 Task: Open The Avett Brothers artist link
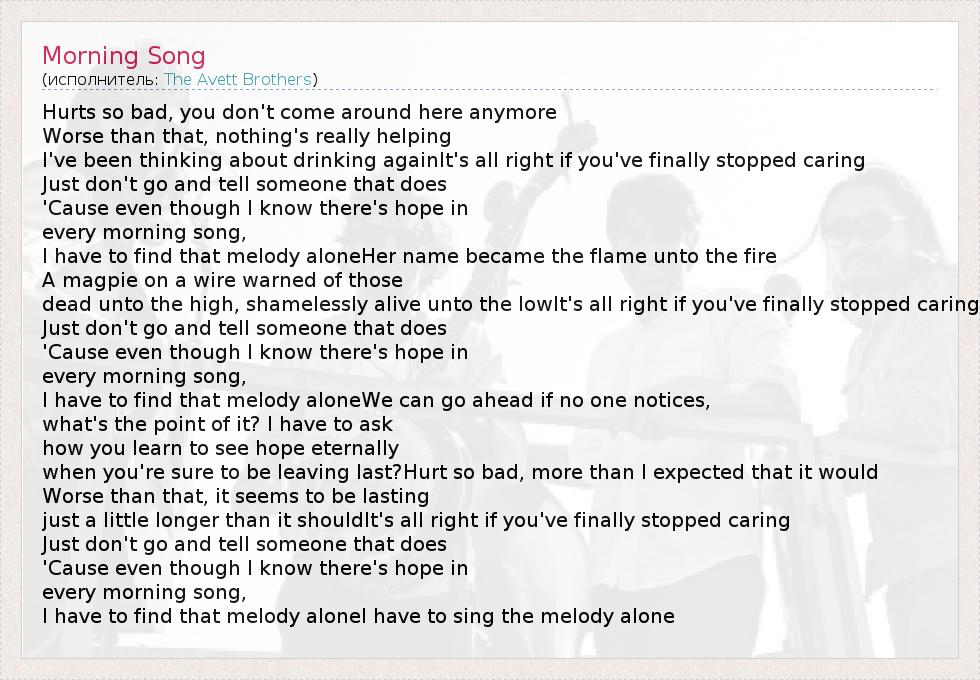point(238,79)
